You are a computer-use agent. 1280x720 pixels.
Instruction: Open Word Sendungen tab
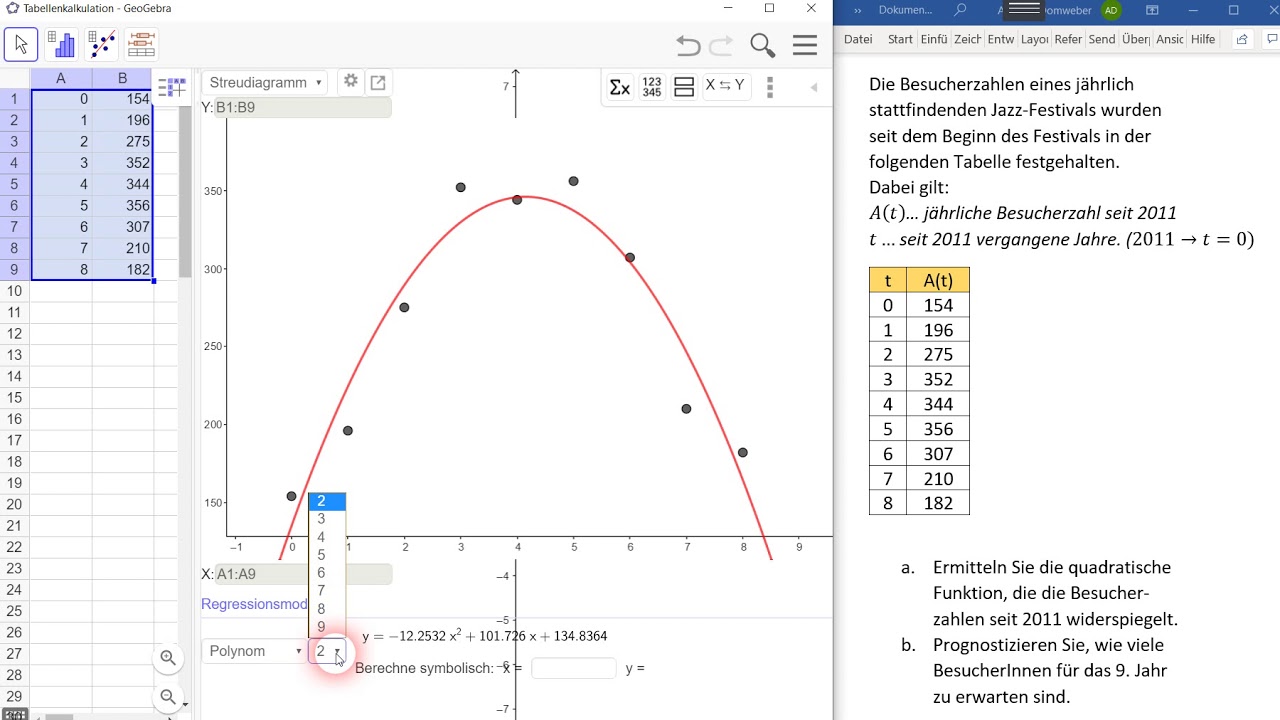[1102, 39]
